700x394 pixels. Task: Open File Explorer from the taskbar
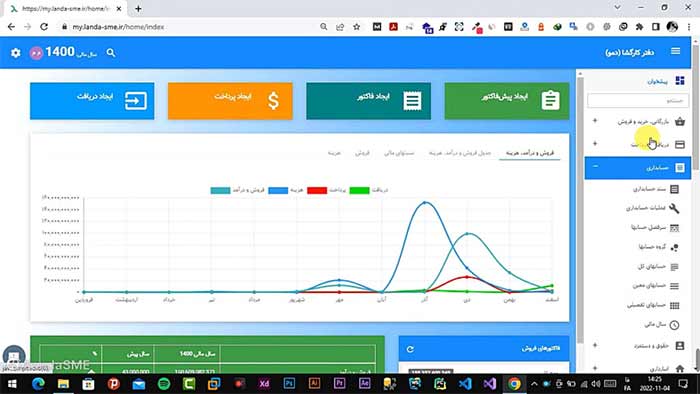point(63,384)
